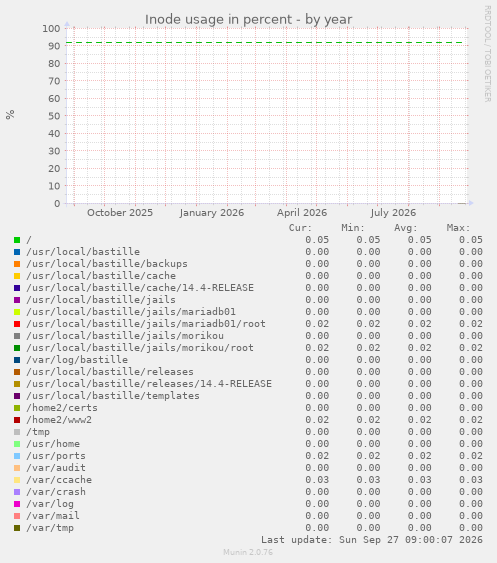This screenshot has height=563, width=497.
Task: Click the October 2025 axis label
Action: pos(120,213)
